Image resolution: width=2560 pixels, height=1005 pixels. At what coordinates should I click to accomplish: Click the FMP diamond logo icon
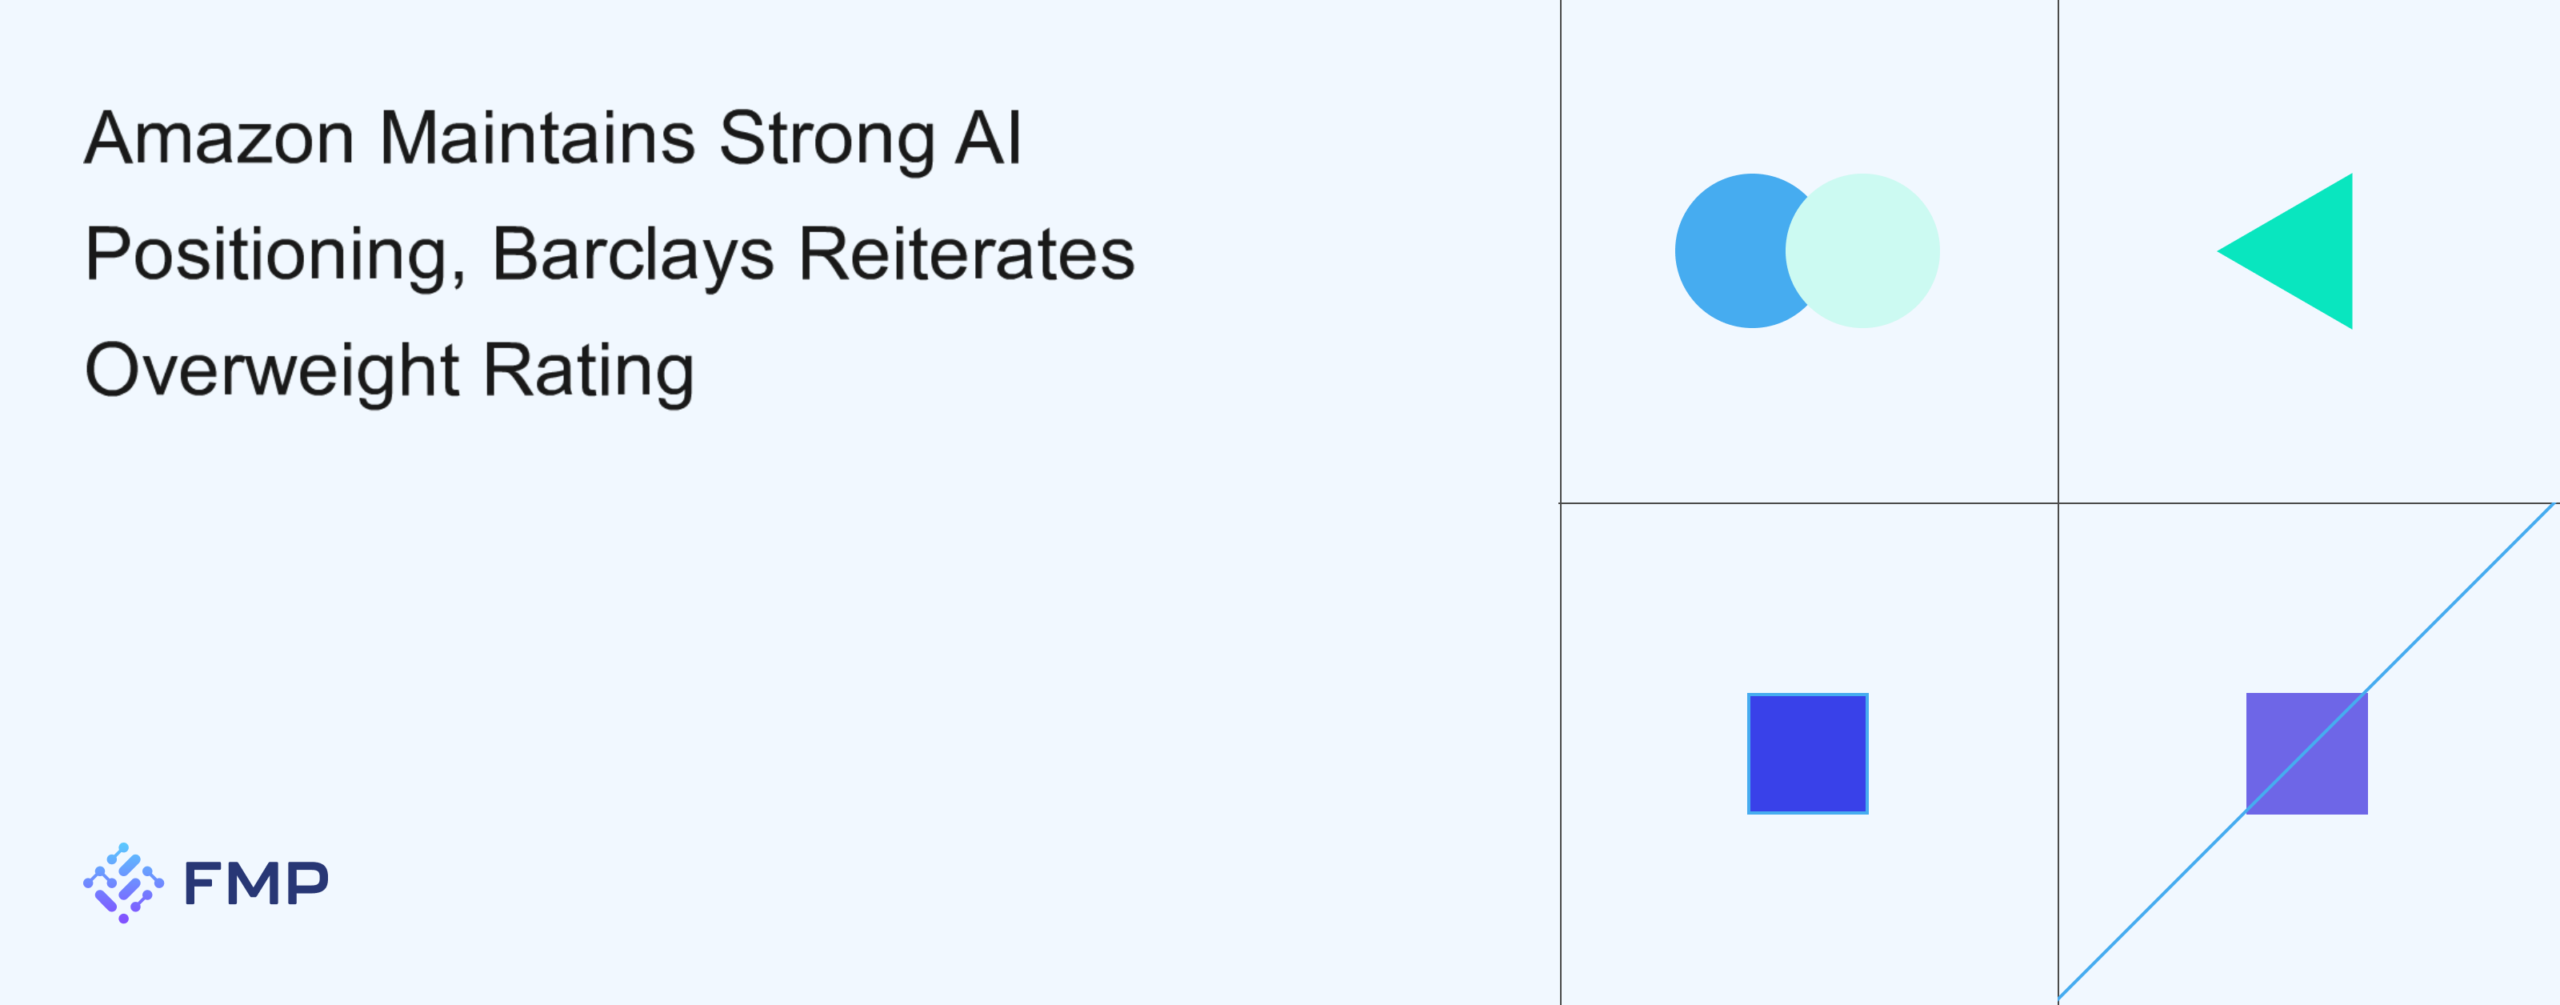pyautogui.click(x=123, y=883)
